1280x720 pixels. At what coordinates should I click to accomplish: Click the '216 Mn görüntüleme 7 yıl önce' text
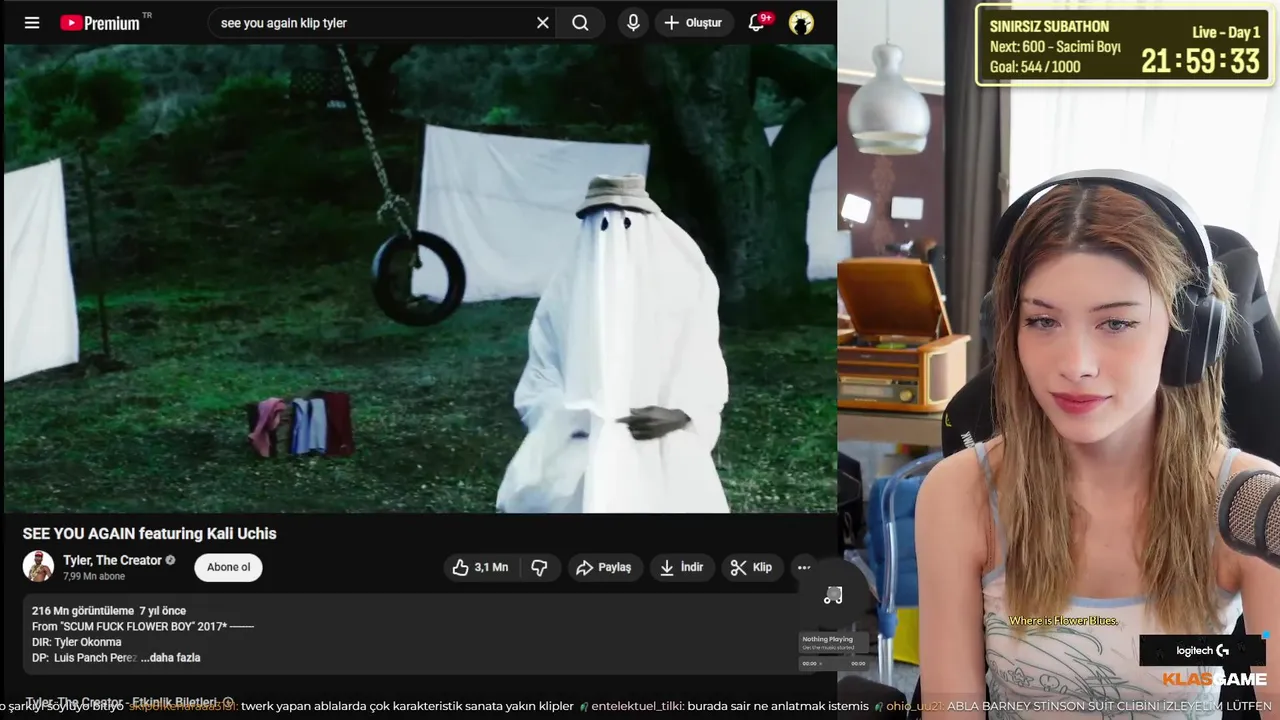click(x=109, y=611)
